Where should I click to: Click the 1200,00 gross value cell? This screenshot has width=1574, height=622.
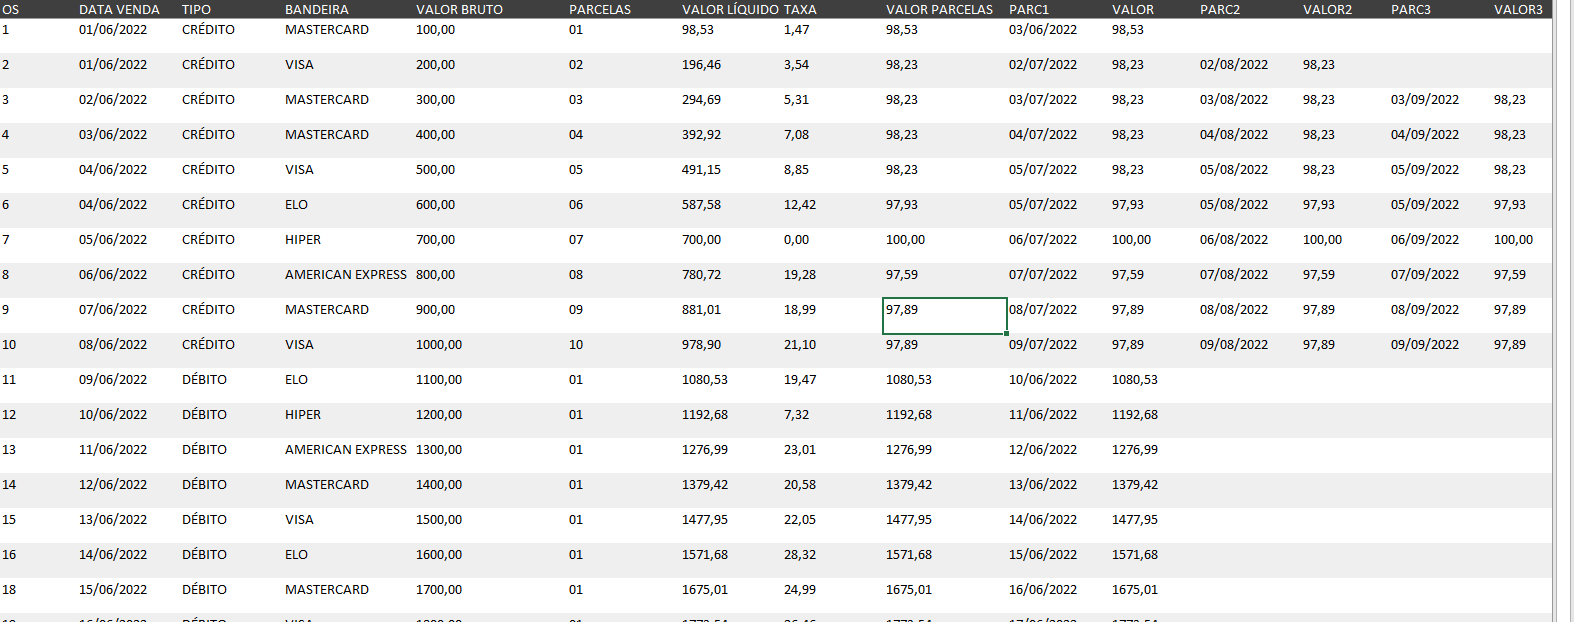click(439, 415)
